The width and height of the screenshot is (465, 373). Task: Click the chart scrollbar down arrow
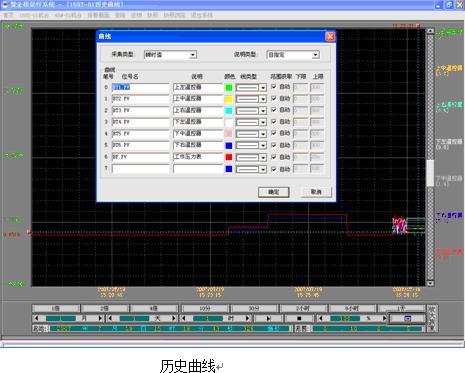[x=430, y=283]
